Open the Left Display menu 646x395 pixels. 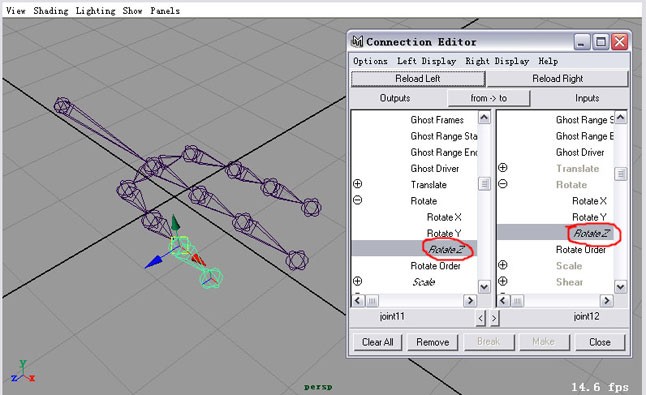coord(426,61)
